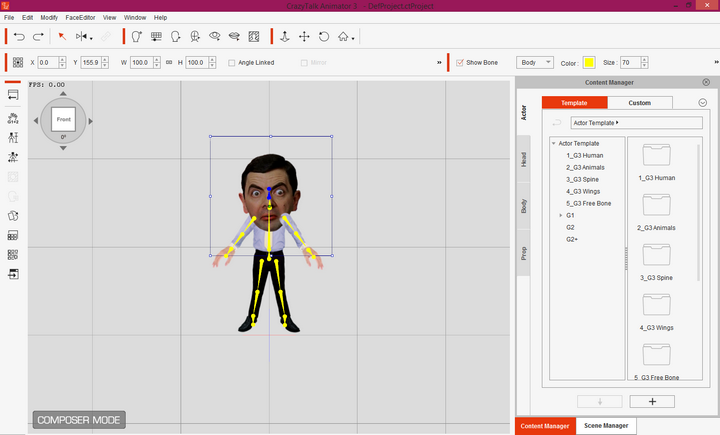
Task: Increase the X value stepper up
Action: 62,60
